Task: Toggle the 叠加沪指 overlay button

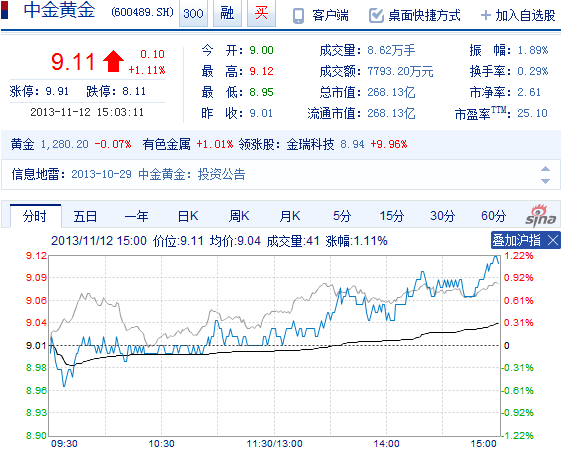Action: click(516, 240)
